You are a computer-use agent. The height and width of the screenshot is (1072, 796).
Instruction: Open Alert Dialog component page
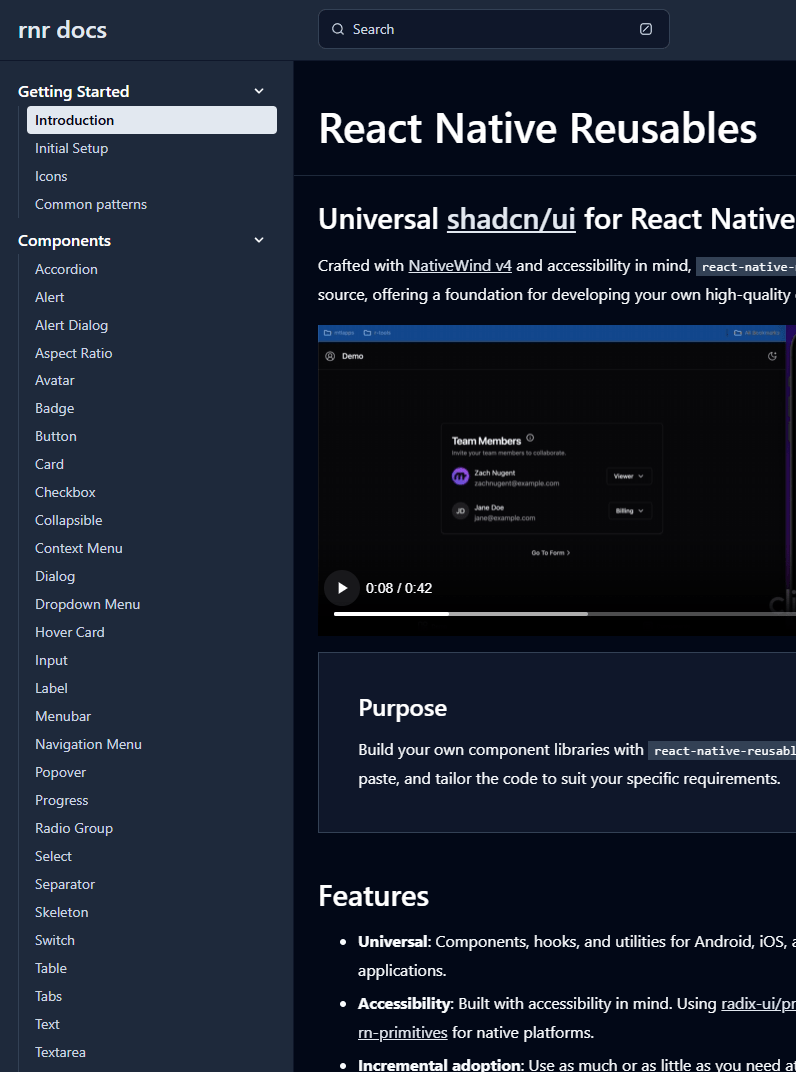(x=72, y=325)
